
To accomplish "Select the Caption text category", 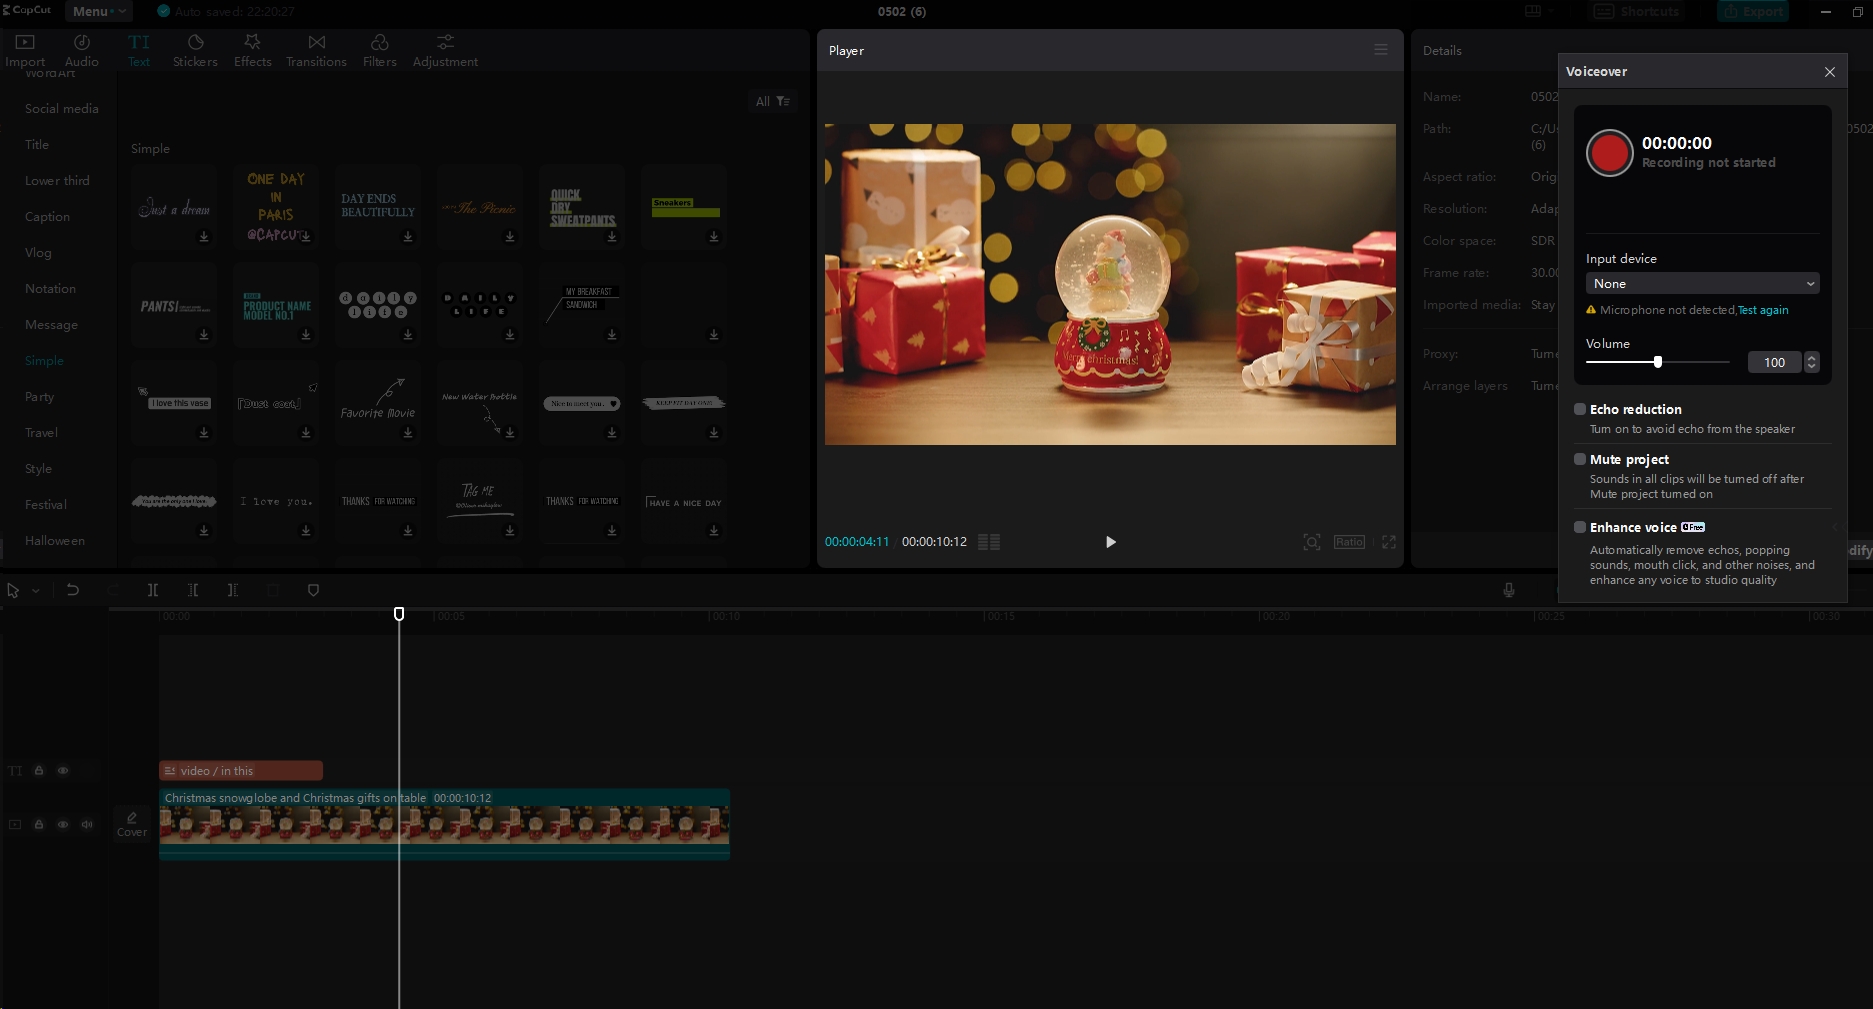I will [47, 217].
